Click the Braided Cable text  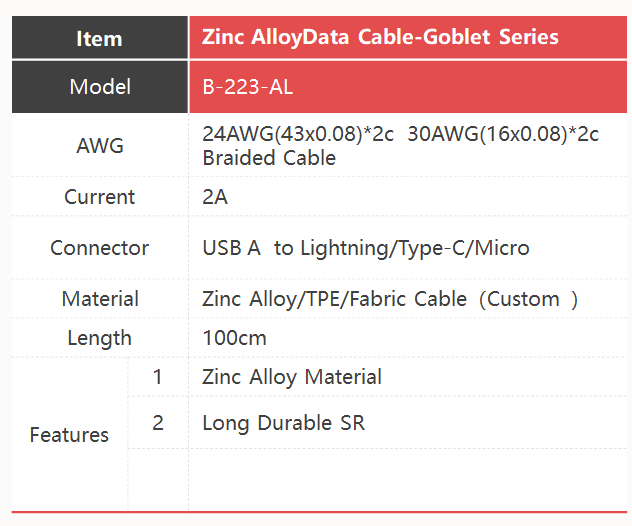tap(269, 158)
